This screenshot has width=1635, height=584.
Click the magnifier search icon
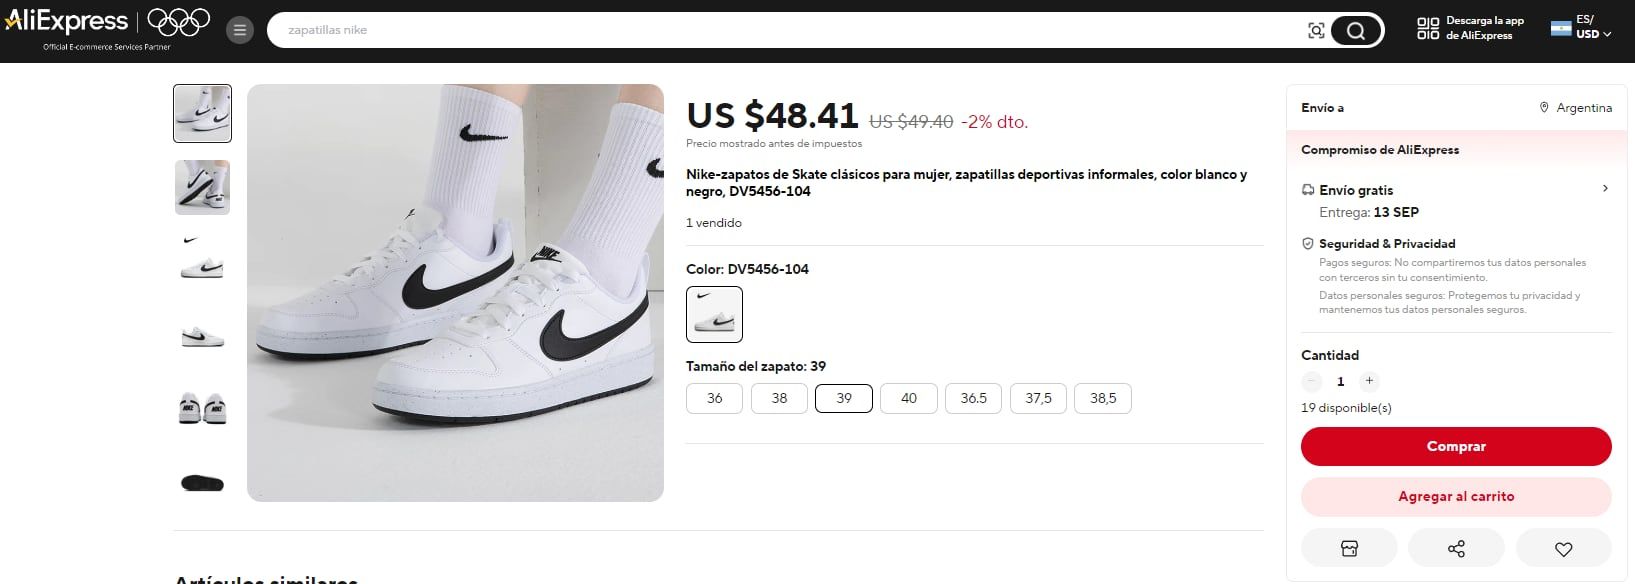1356,30
